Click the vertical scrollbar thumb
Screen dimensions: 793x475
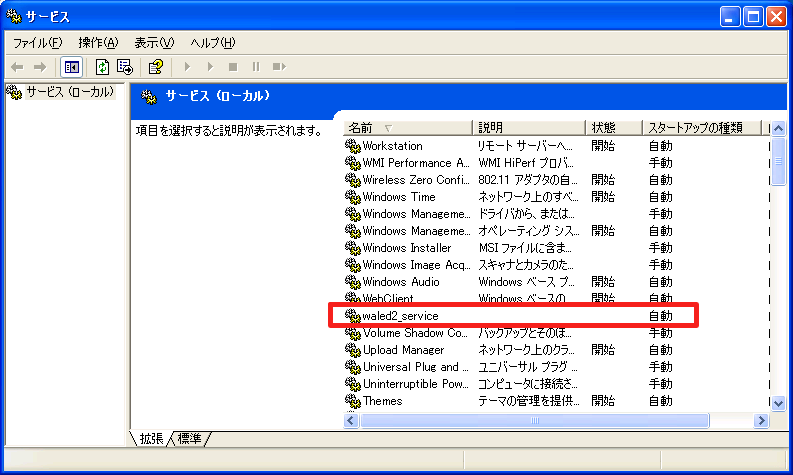(778, 161)
